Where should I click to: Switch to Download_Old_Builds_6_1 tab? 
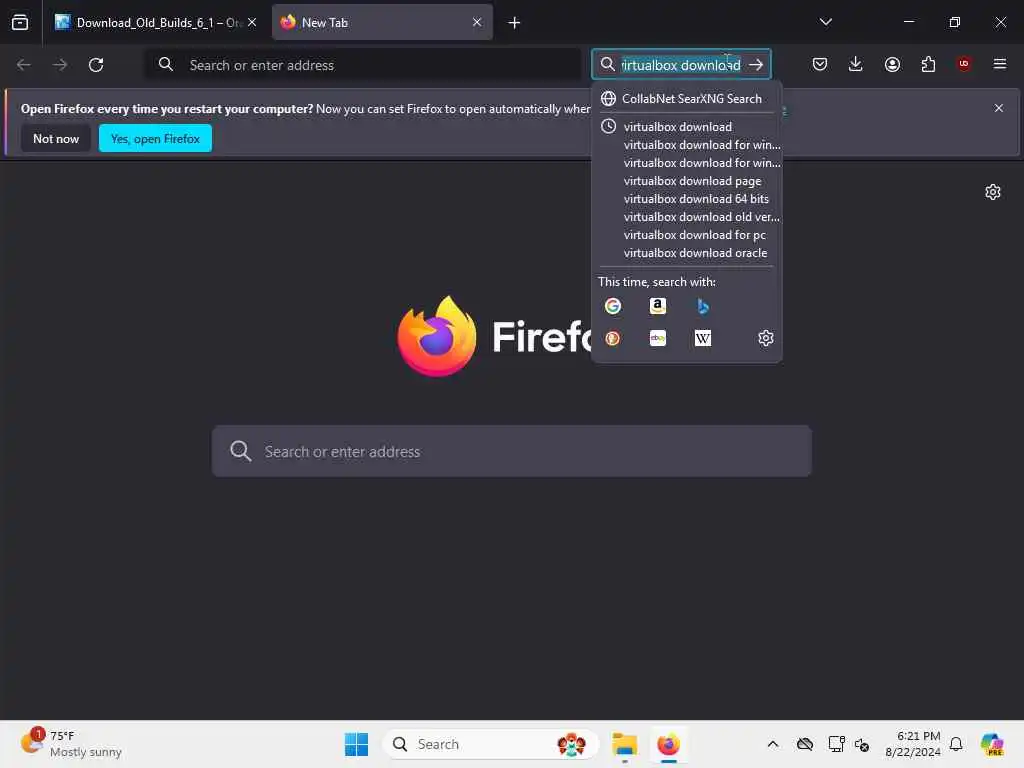pos(148,22)
